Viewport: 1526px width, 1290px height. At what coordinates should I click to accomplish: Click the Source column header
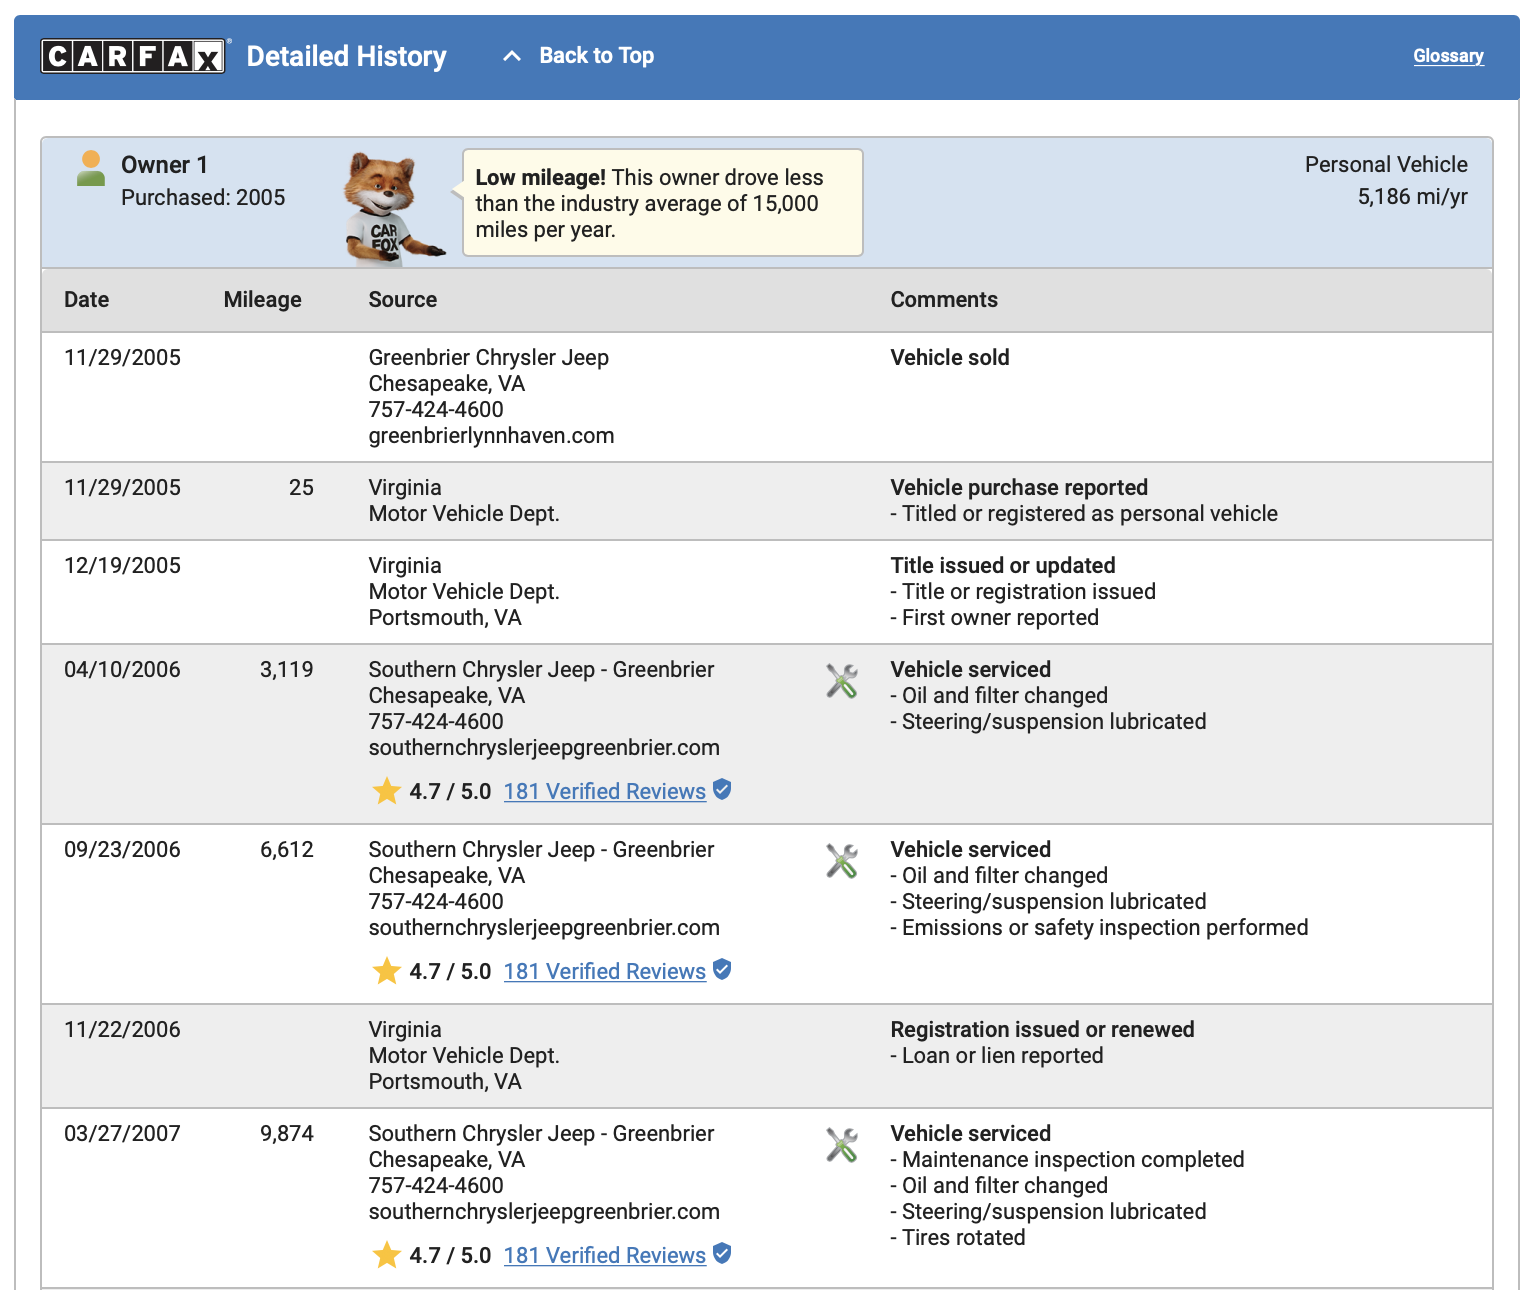[403, 300]
